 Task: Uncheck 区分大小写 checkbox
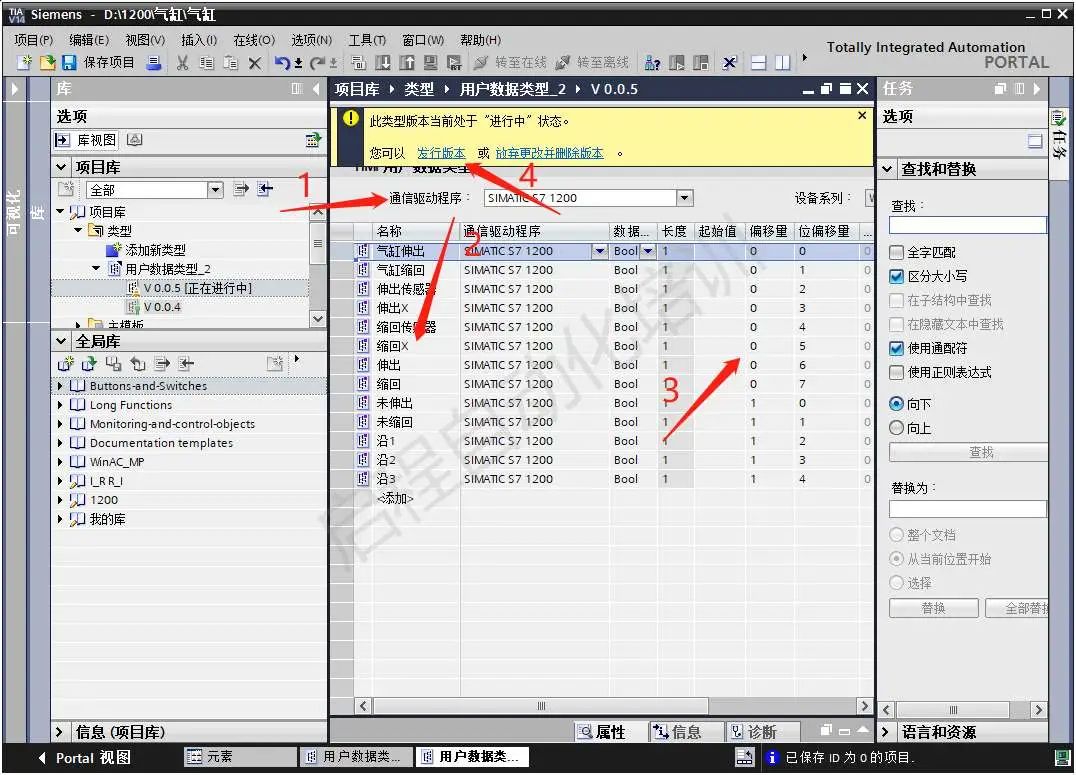(x=896, y=277)
